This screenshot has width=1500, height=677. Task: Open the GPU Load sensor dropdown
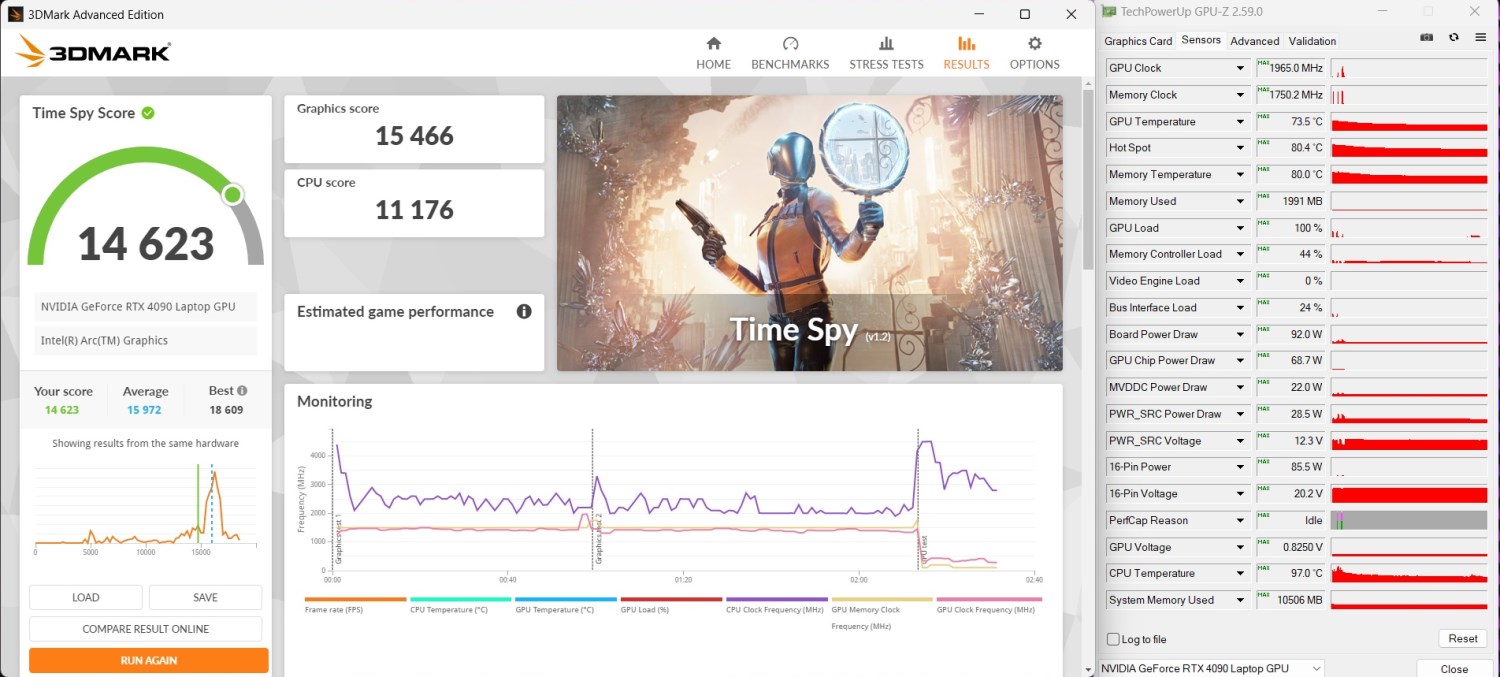[1242, 228]
